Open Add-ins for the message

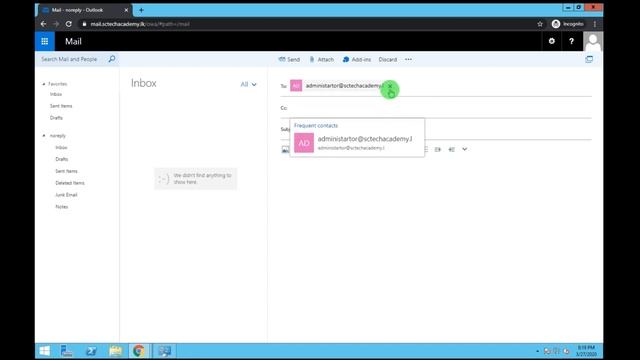[357, 59]
